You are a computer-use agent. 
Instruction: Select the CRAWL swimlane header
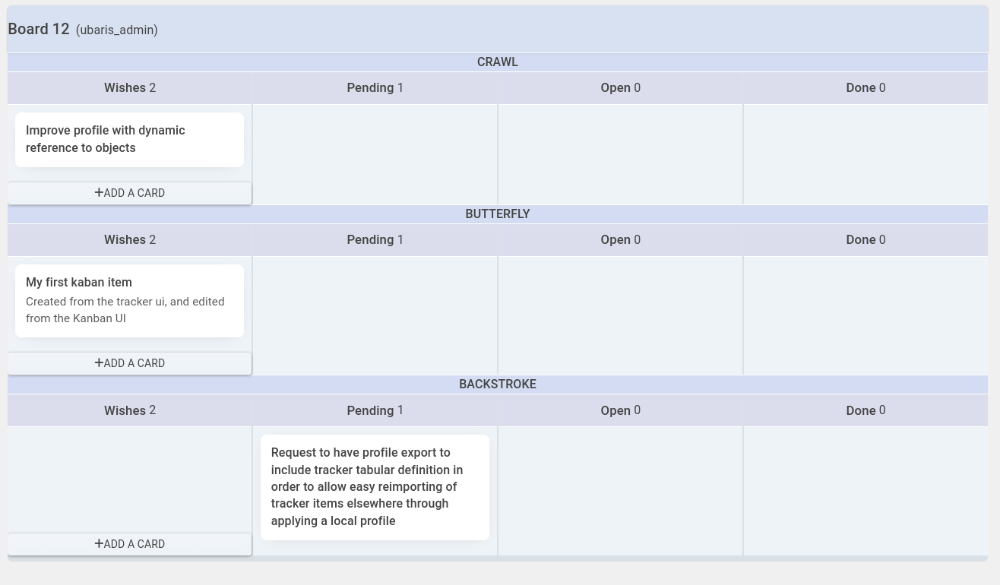point(497,62)
